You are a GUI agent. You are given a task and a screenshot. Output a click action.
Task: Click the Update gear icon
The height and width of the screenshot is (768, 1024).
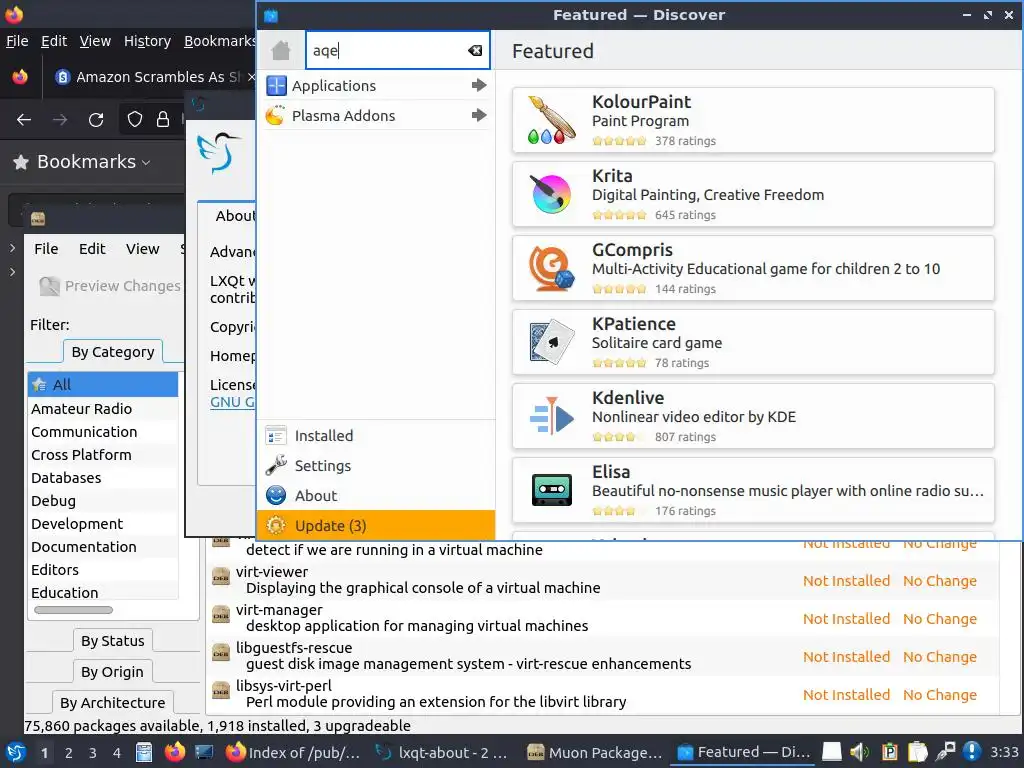276,526
